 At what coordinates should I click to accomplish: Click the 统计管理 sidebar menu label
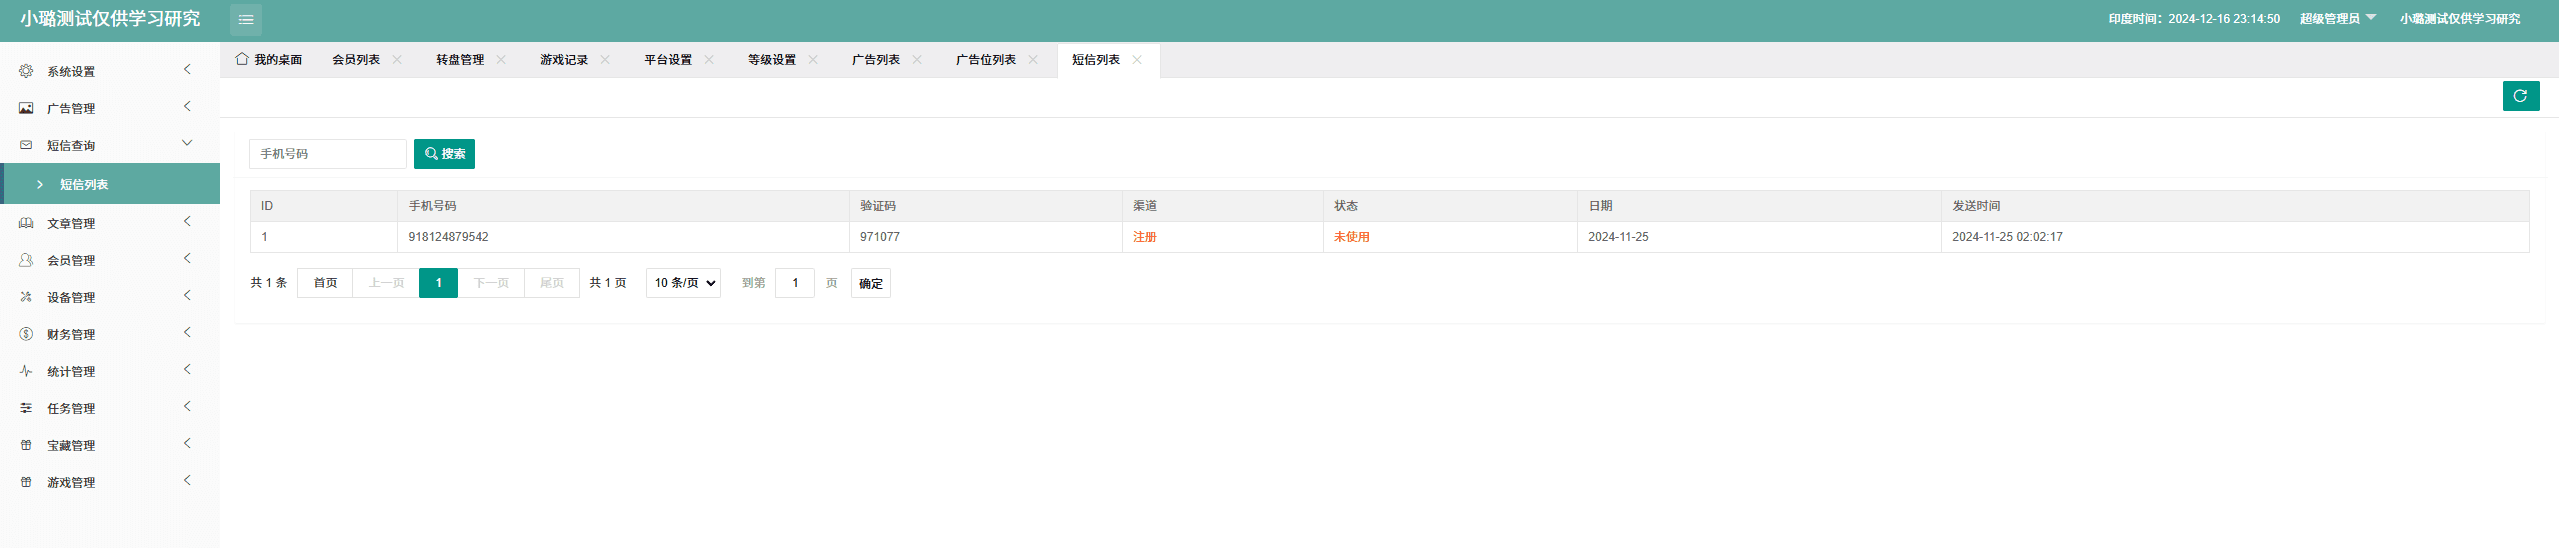[x=71, y=371]
